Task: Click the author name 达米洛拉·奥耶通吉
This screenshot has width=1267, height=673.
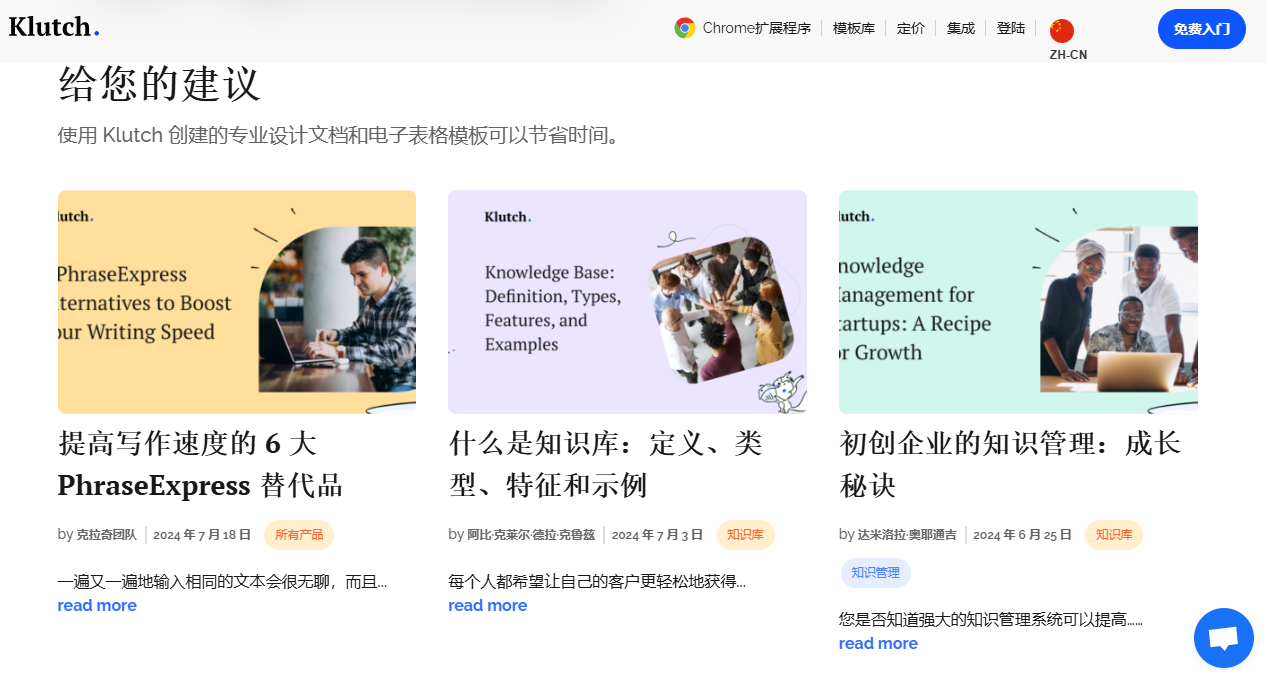Action: (907, 535)
